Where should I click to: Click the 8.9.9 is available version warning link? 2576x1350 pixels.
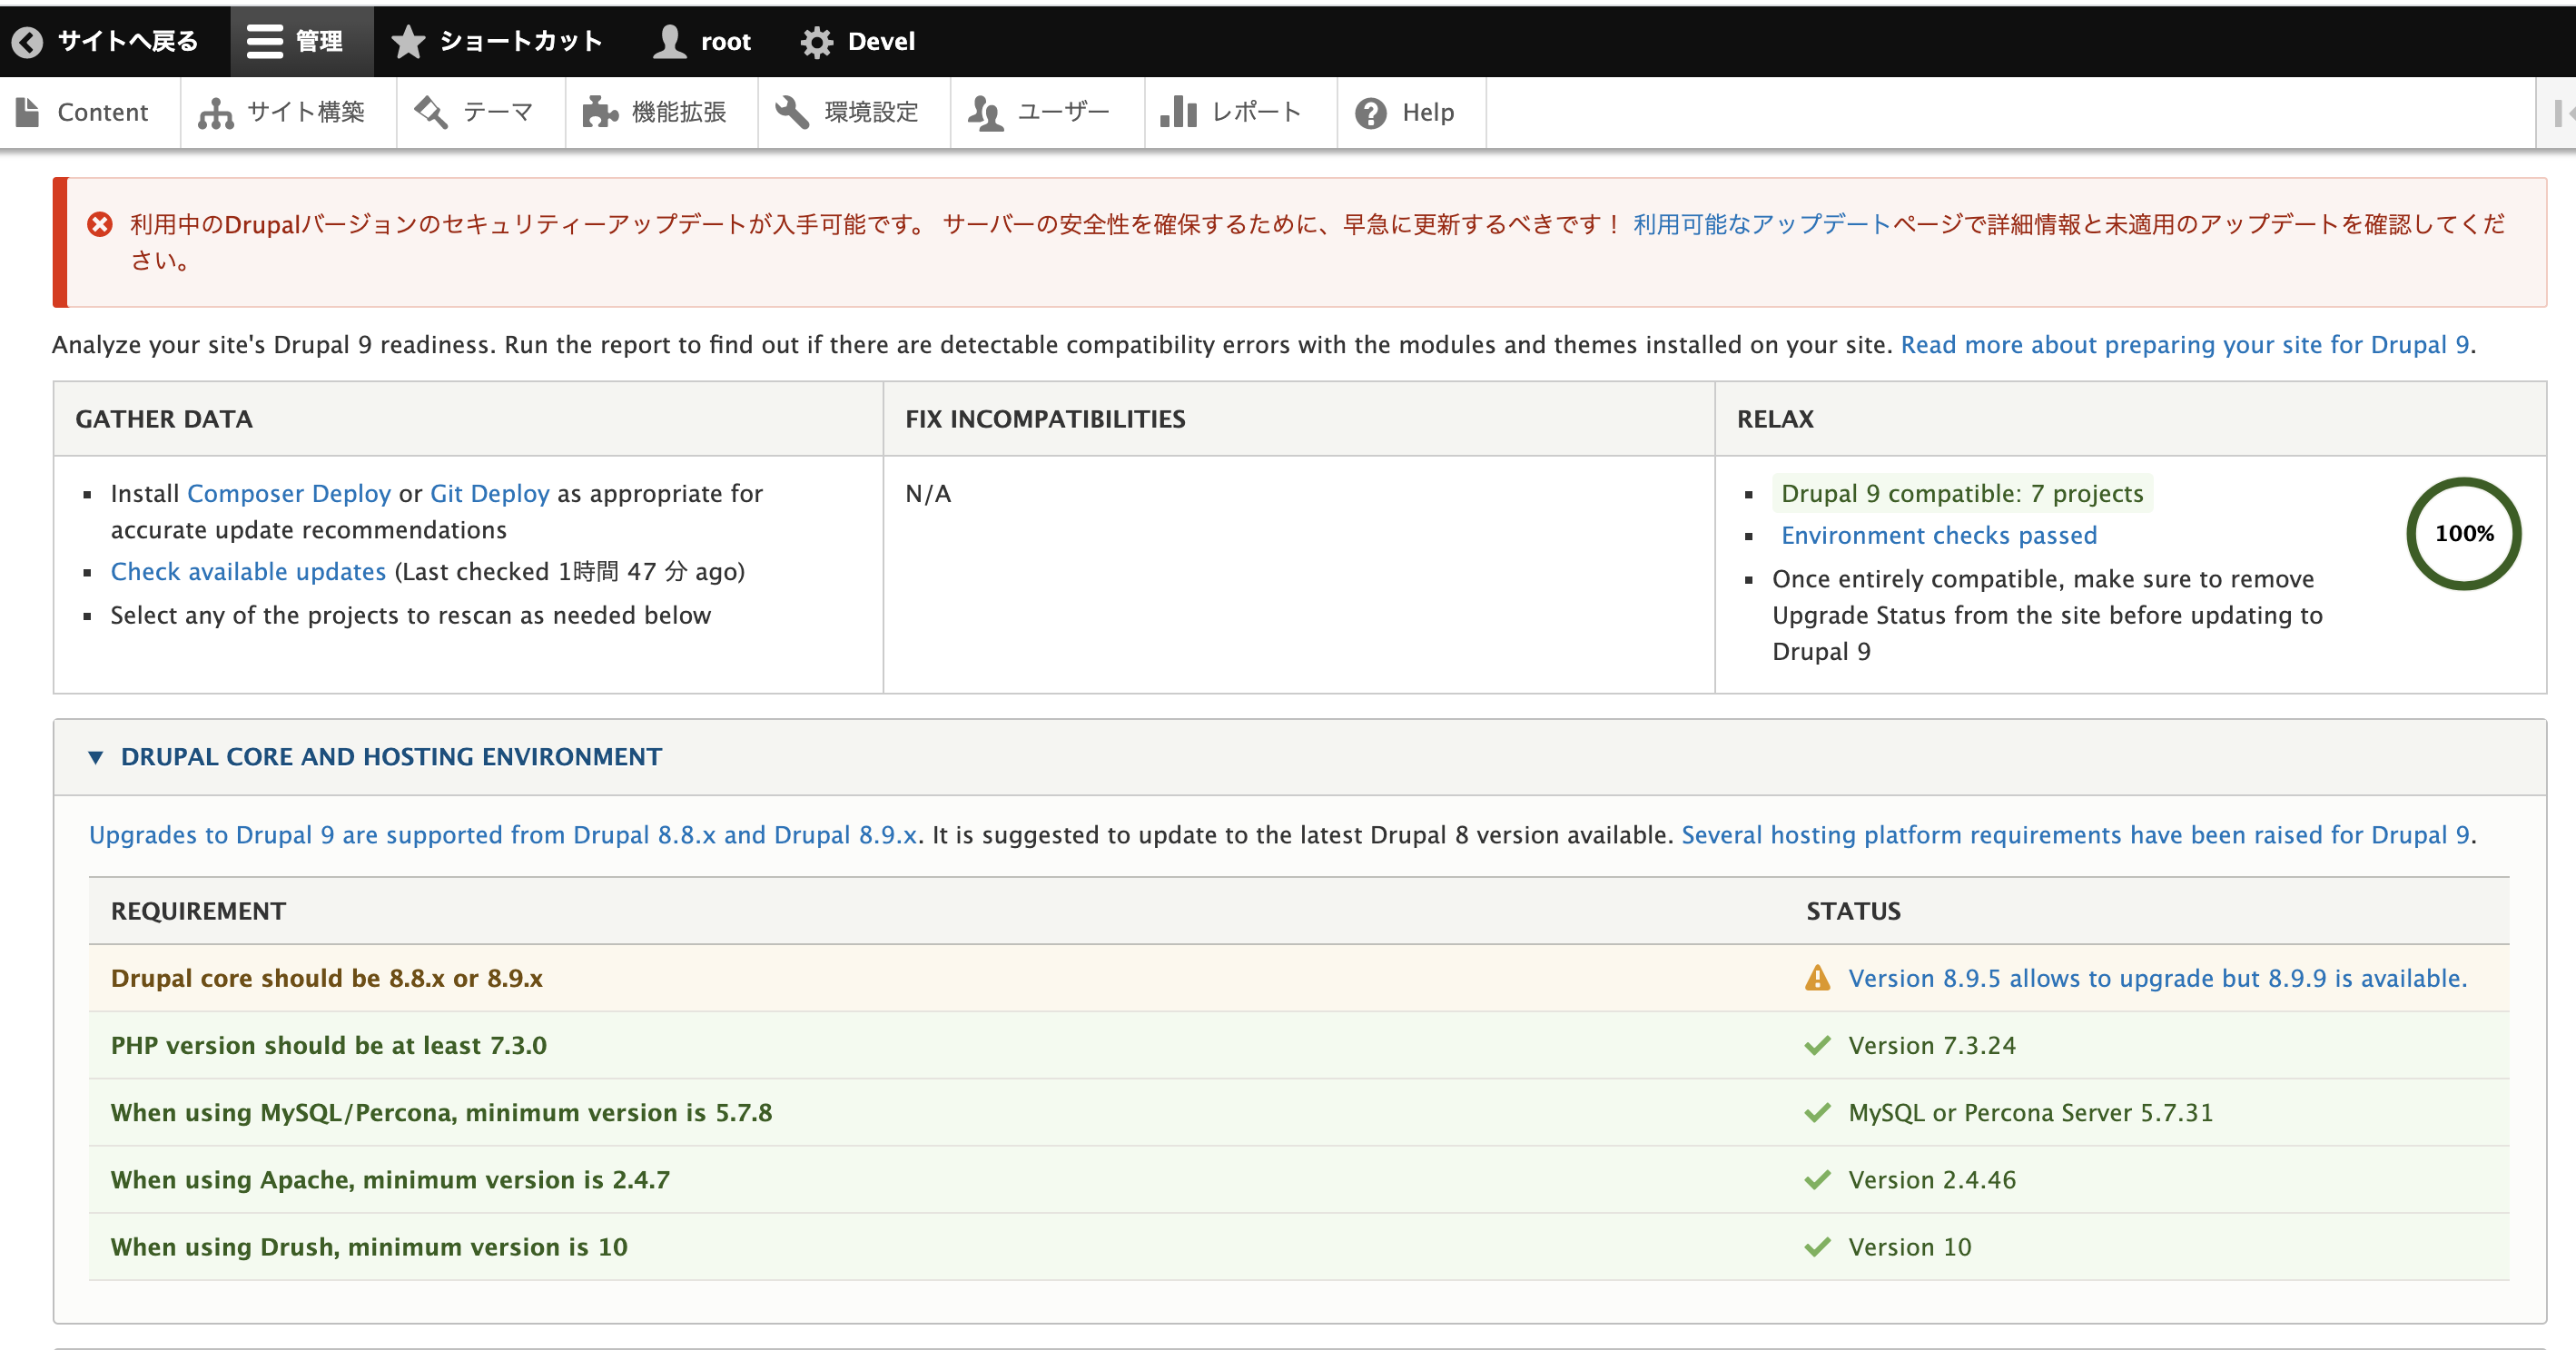pos(2157,978)
